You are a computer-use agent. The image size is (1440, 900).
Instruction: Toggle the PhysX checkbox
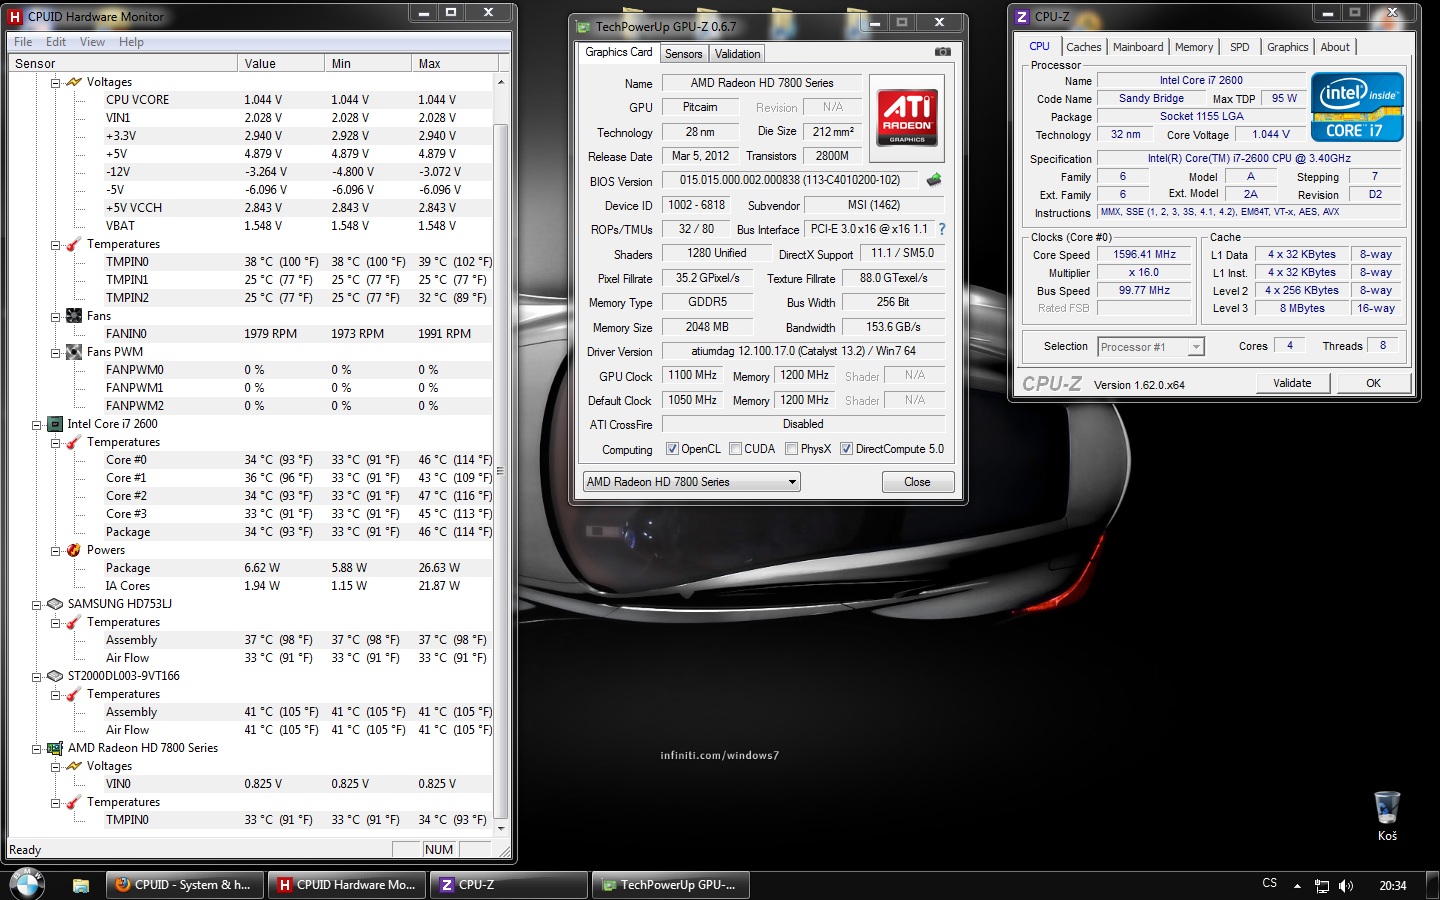(792, 449)
